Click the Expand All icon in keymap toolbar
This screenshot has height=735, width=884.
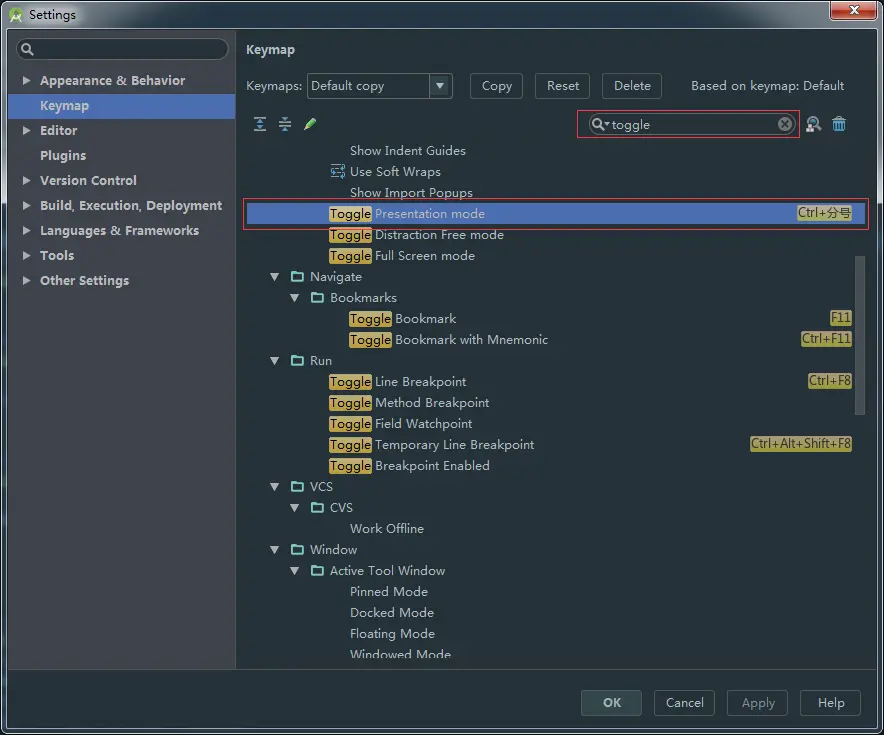pos(260,124)
